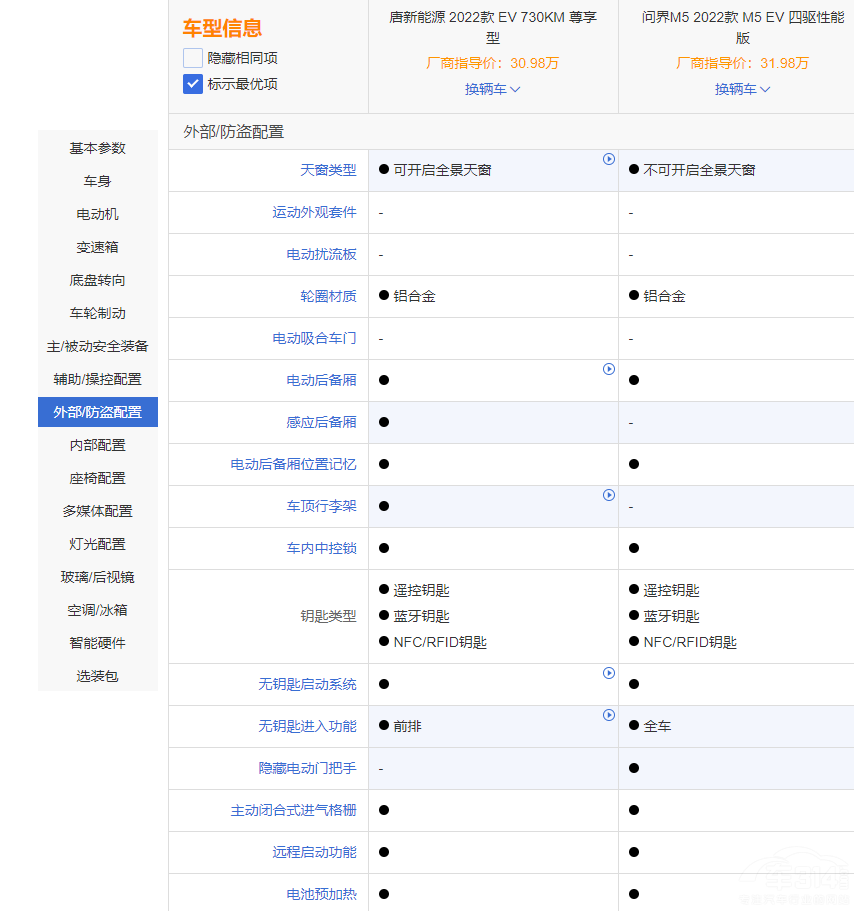Expand 换辆车 dropdown under 唐新能源
Screen dimensions: 854x911
[492, 89]
